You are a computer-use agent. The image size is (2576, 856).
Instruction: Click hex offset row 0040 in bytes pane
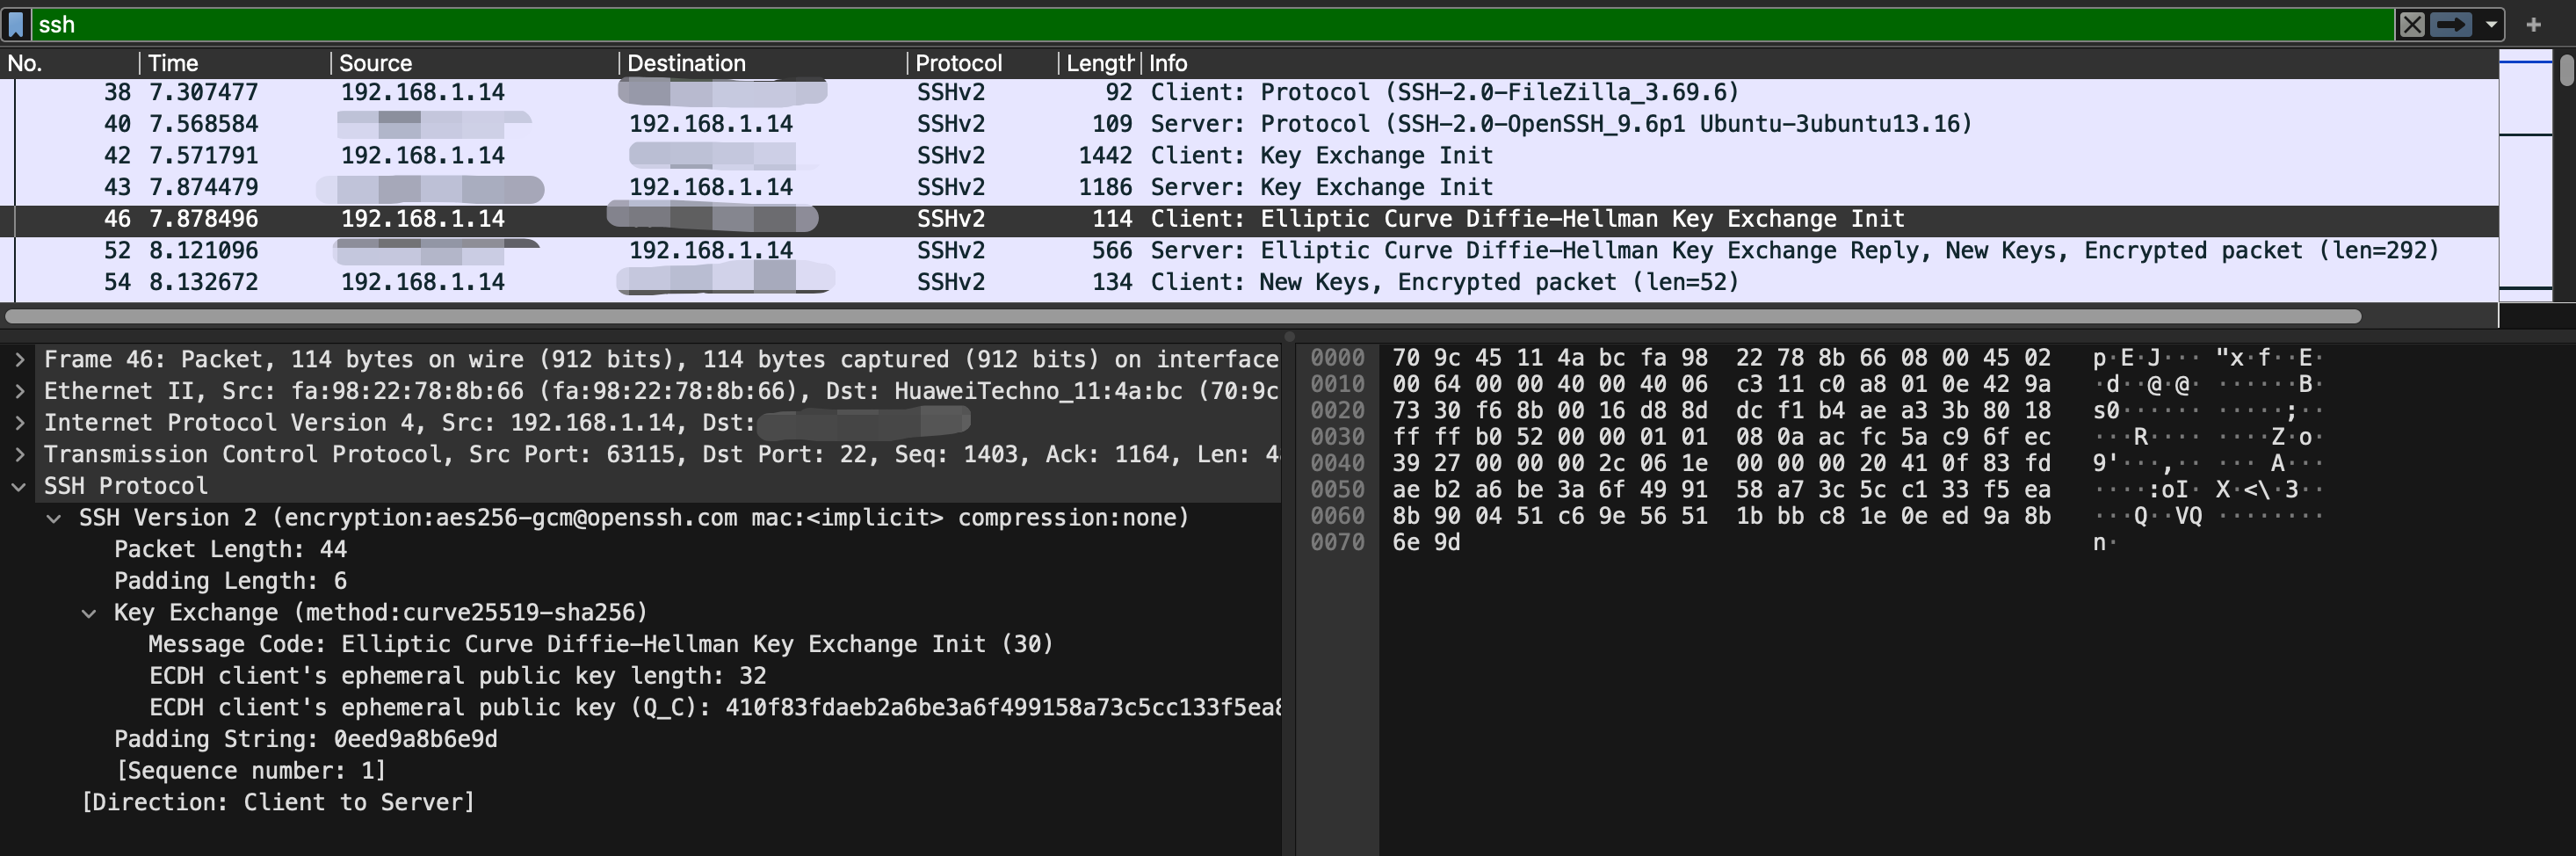click(1337, 463)
